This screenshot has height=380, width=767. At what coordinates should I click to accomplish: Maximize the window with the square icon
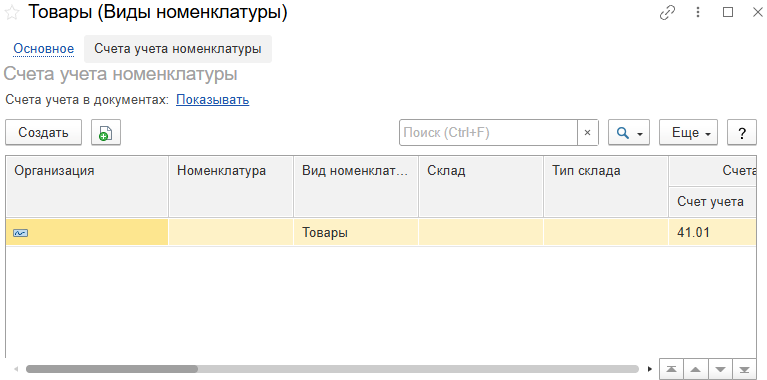(728, 13)
